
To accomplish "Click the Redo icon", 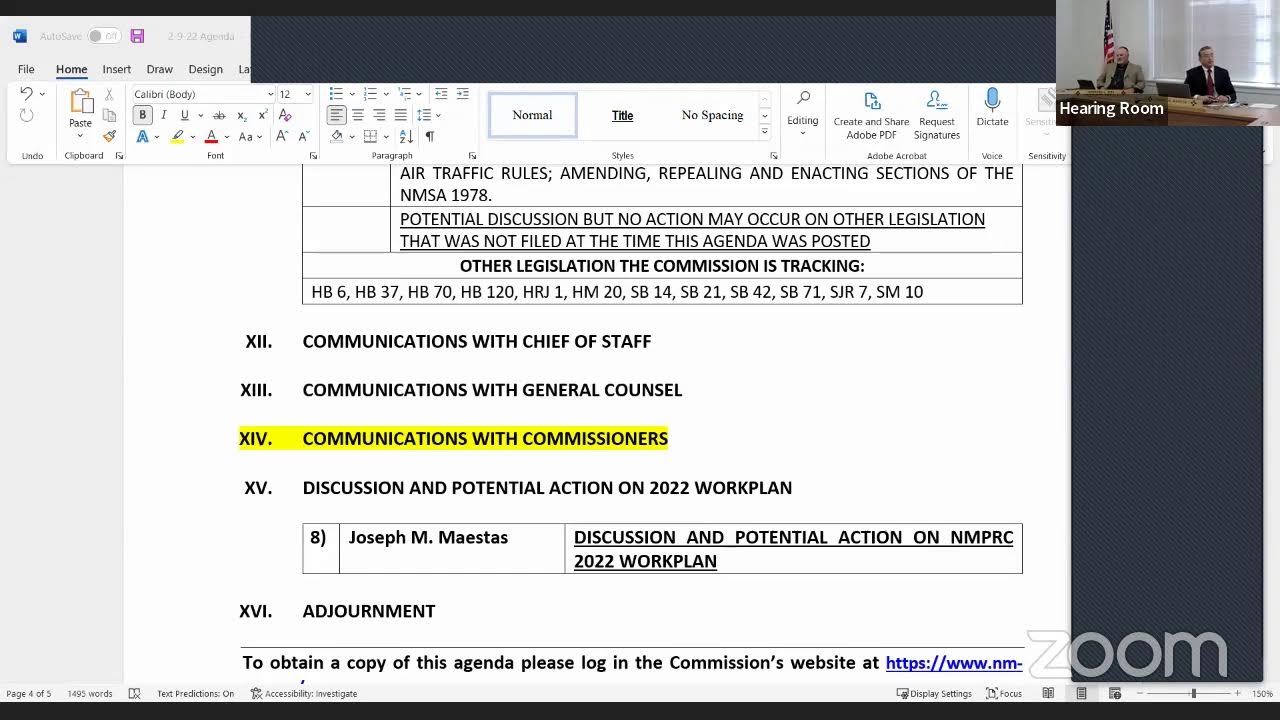I will click(x=27, y=115).
